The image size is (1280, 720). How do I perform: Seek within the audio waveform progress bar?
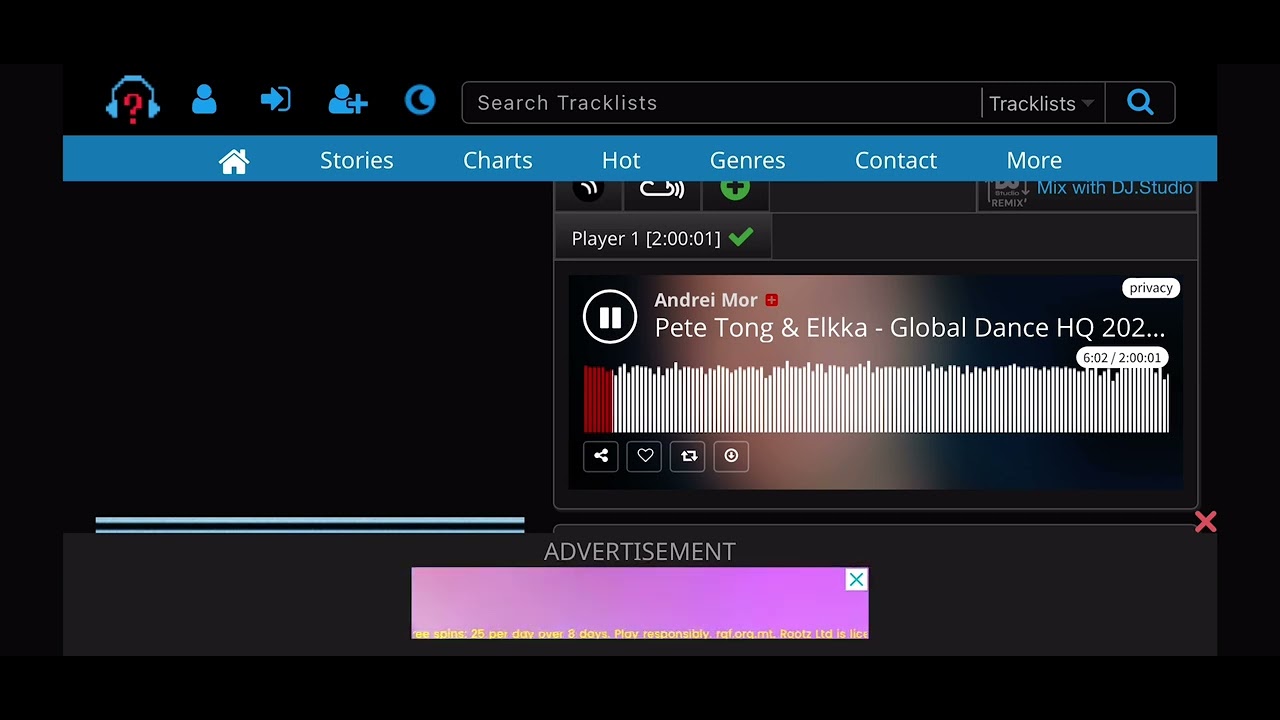point(876,397)
